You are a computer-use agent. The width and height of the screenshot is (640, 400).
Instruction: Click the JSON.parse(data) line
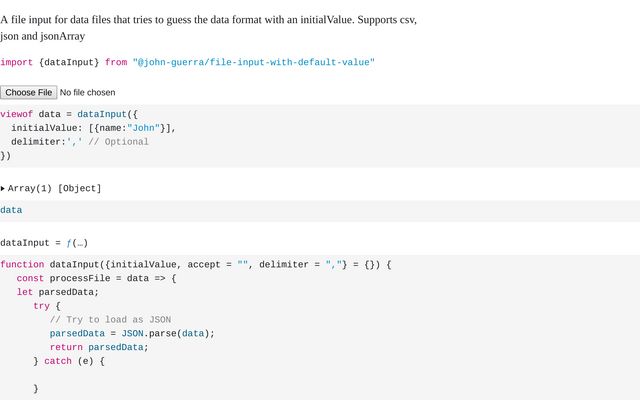tap(132, 333)
